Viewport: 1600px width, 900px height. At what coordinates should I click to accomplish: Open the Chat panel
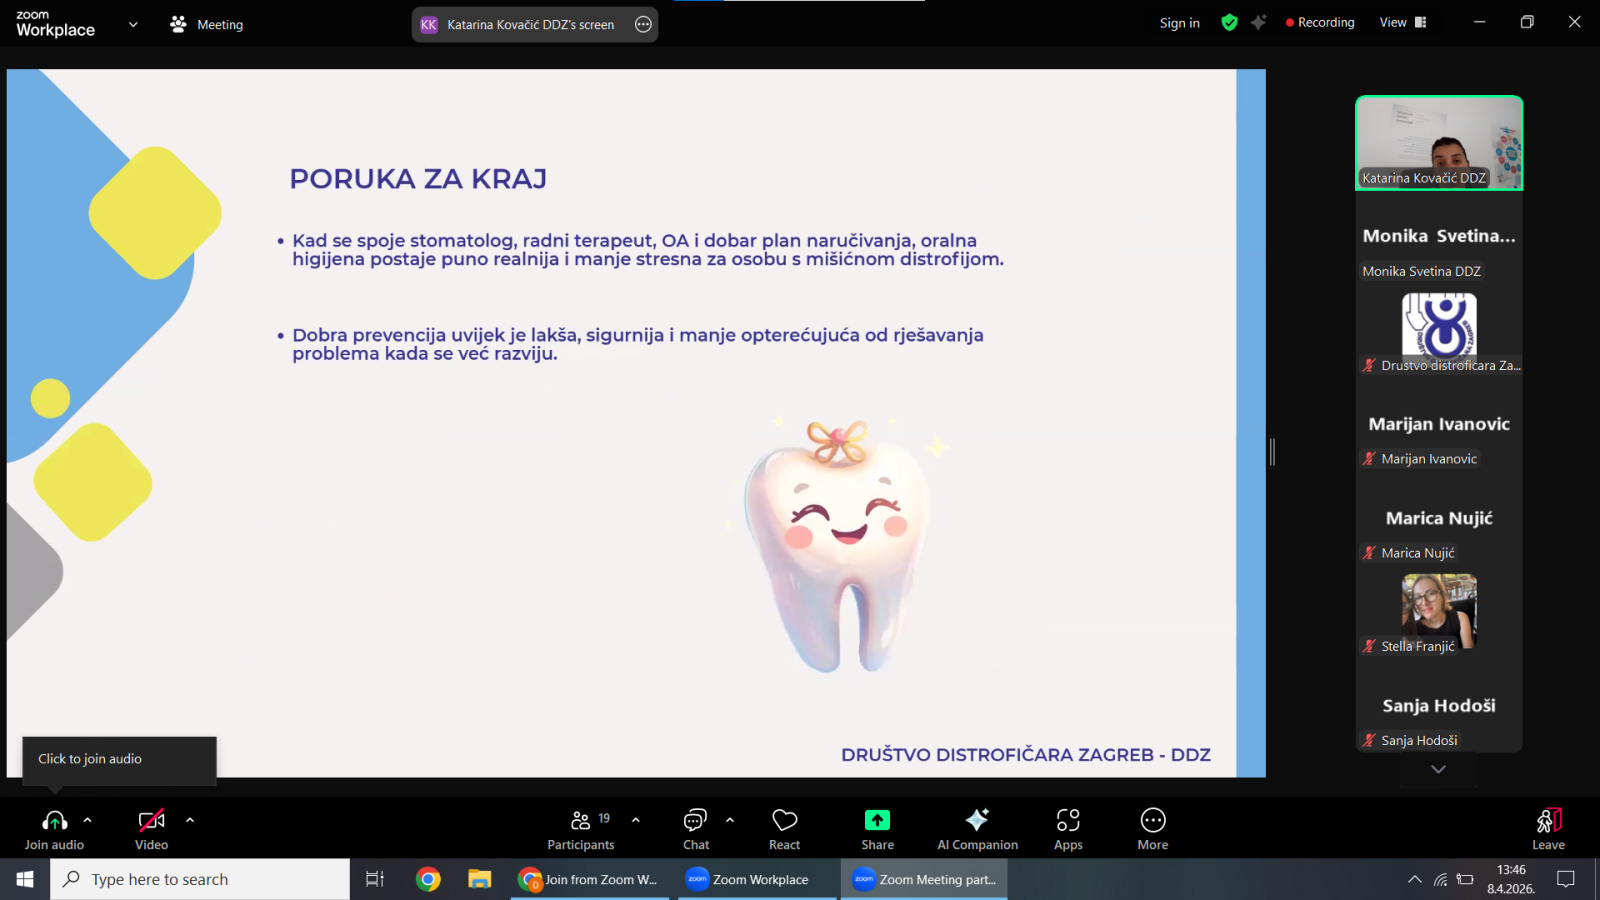[695, 829]
